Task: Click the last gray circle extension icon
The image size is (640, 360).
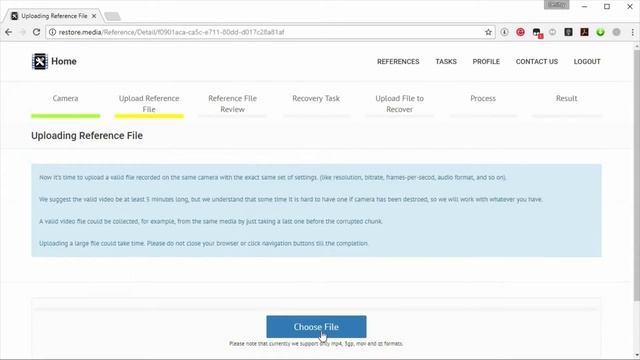Action: click(616, 32)
